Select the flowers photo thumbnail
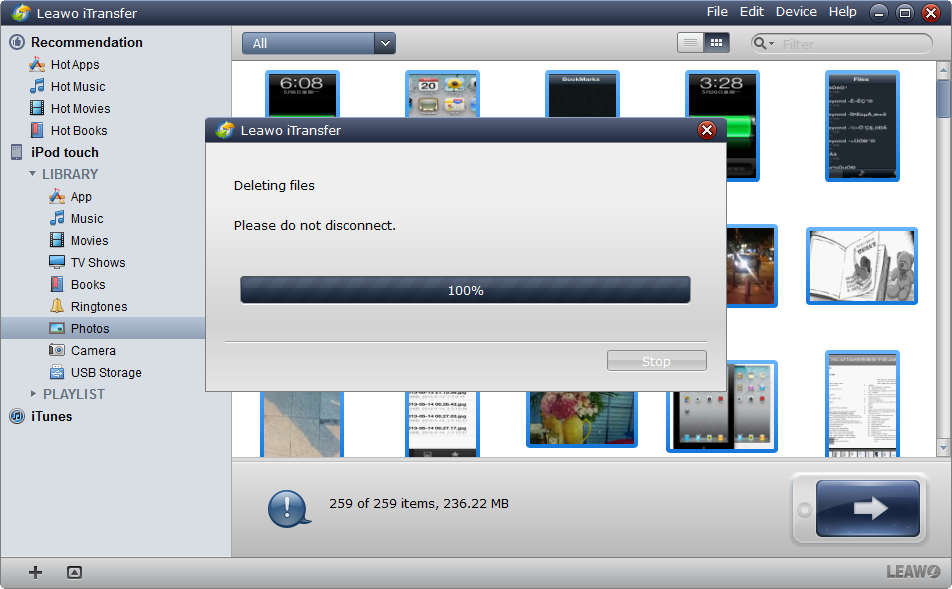Viewport: 952px width, 589px height. tap(582, 419)
